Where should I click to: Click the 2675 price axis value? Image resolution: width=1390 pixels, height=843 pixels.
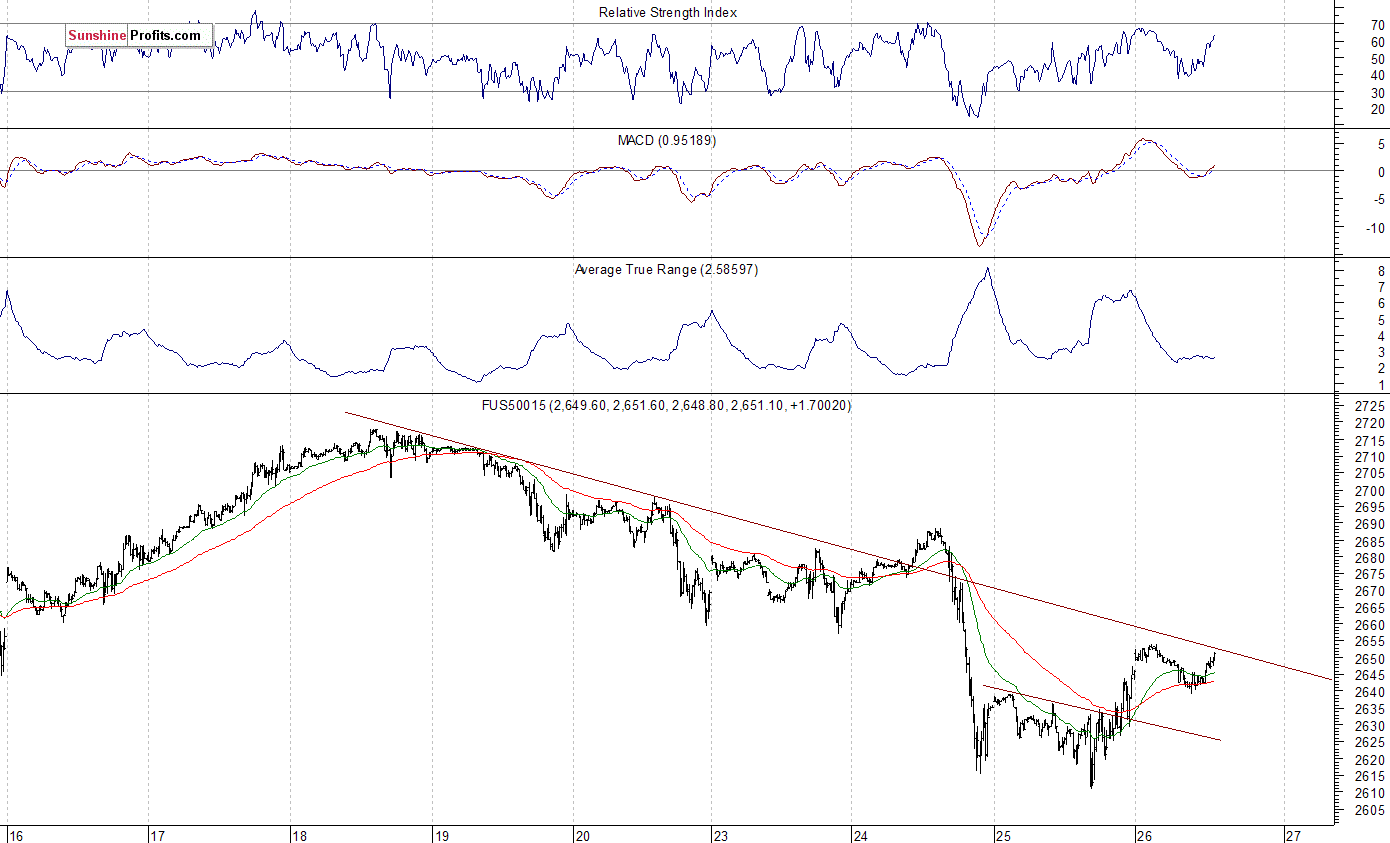click(1370, 575)
